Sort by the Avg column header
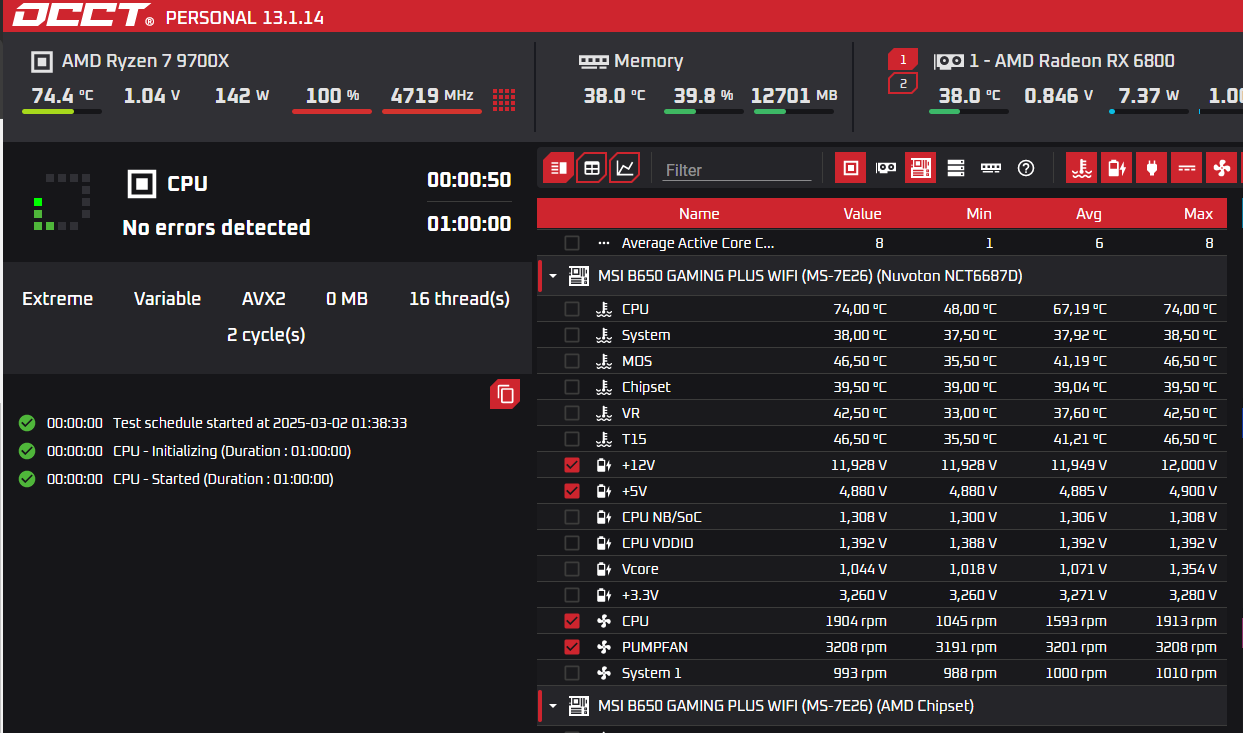 (1088, 213)
